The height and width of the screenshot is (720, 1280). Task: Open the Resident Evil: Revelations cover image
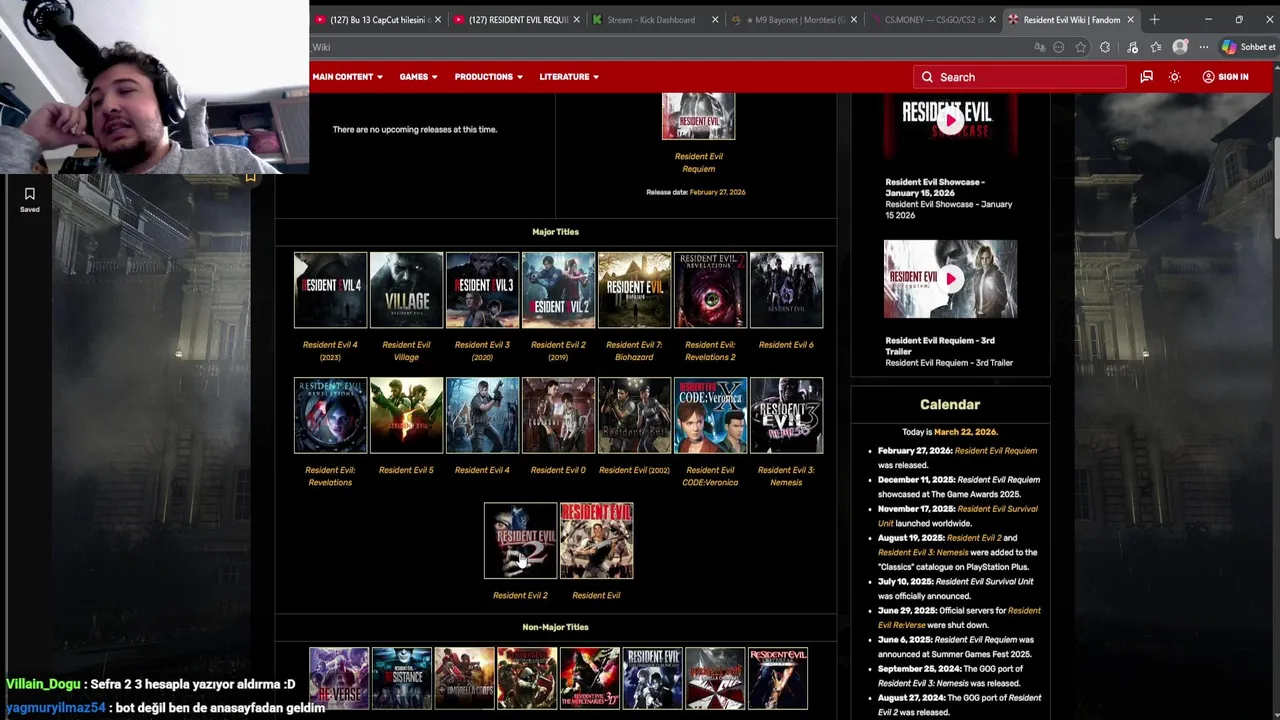point(330,415)
